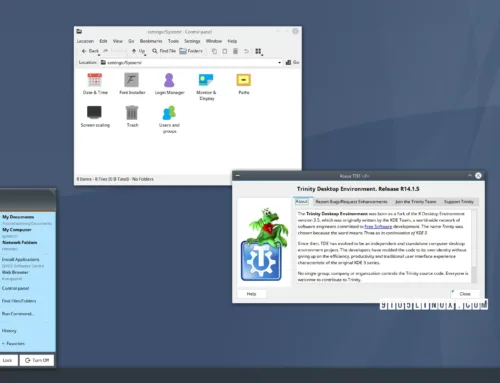
Task: Switch to the Support Trinity tab
Action: coord(459,202)
